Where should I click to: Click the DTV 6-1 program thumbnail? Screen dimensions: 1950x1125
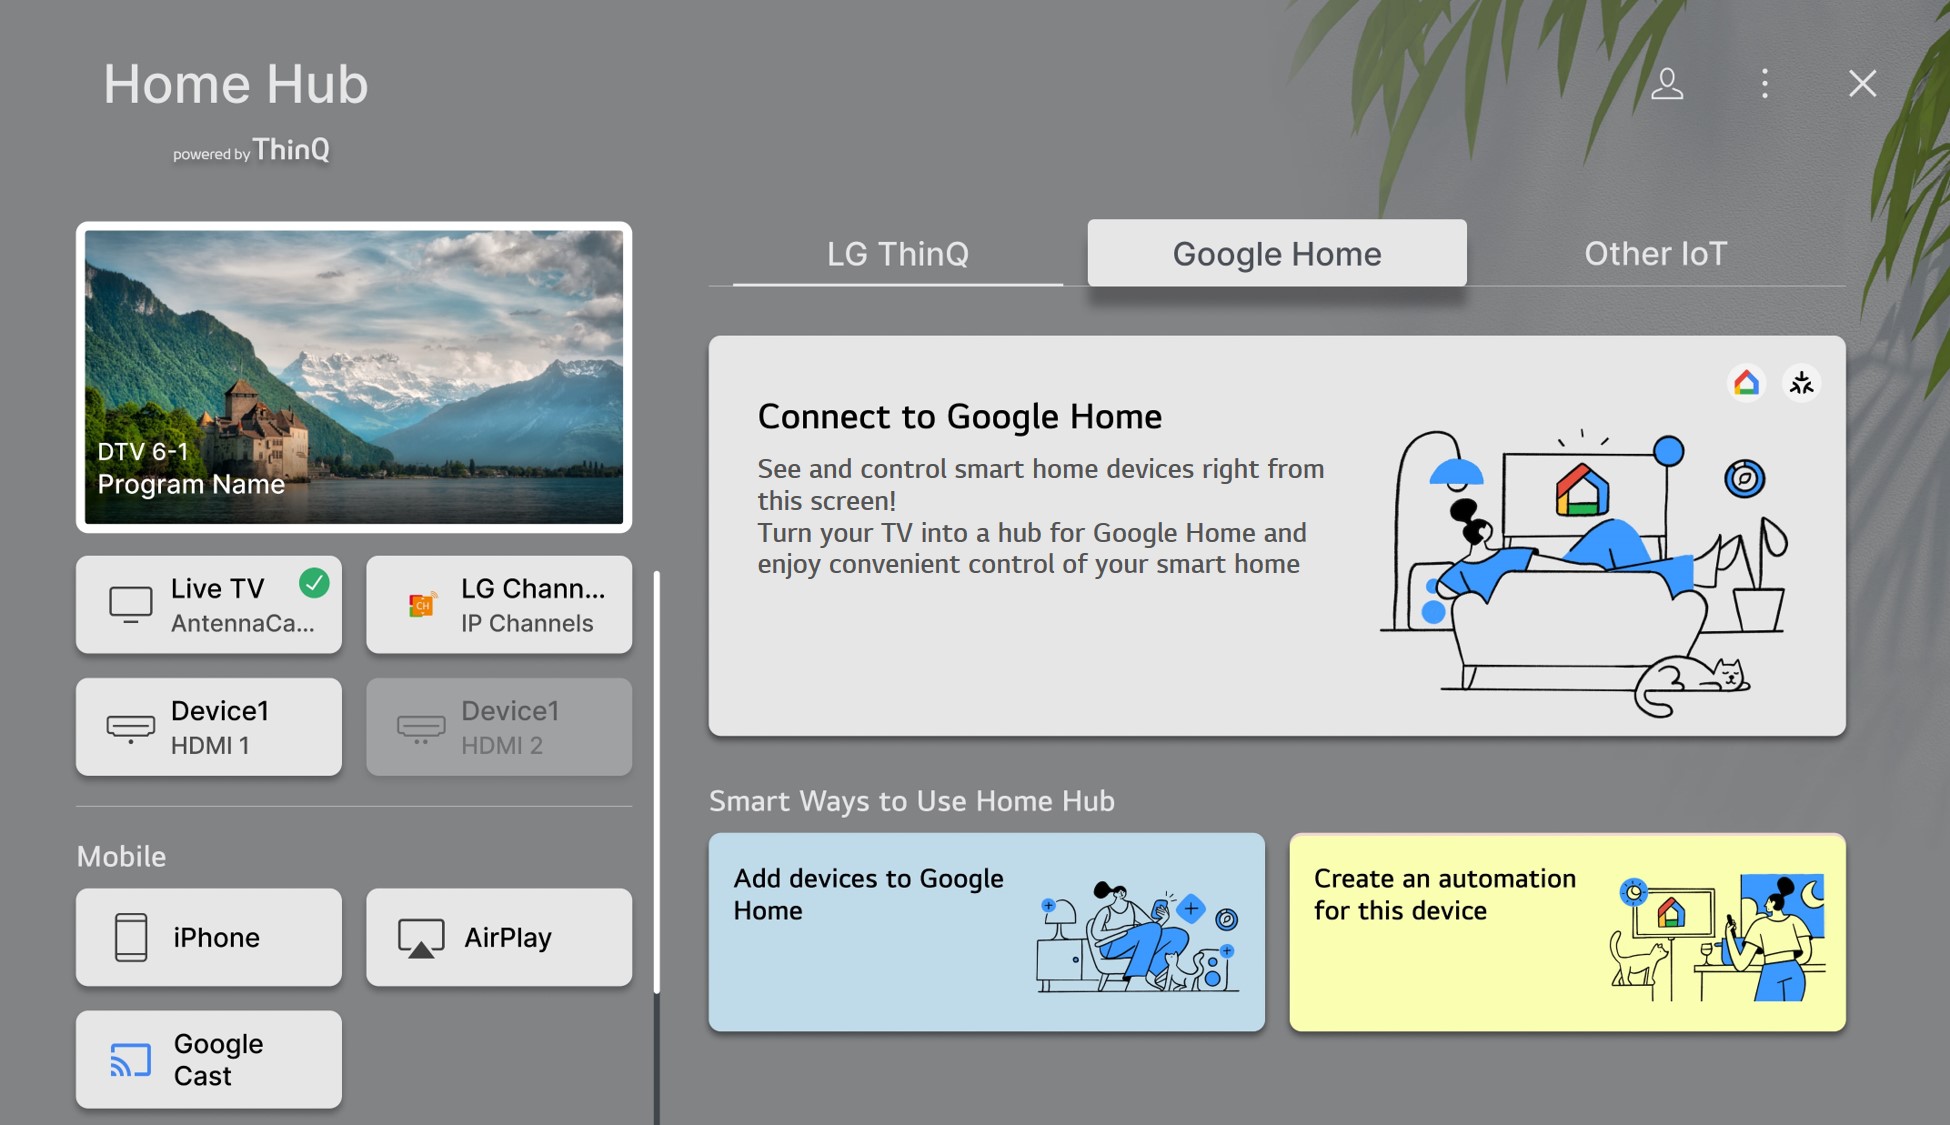pos(356,376)
